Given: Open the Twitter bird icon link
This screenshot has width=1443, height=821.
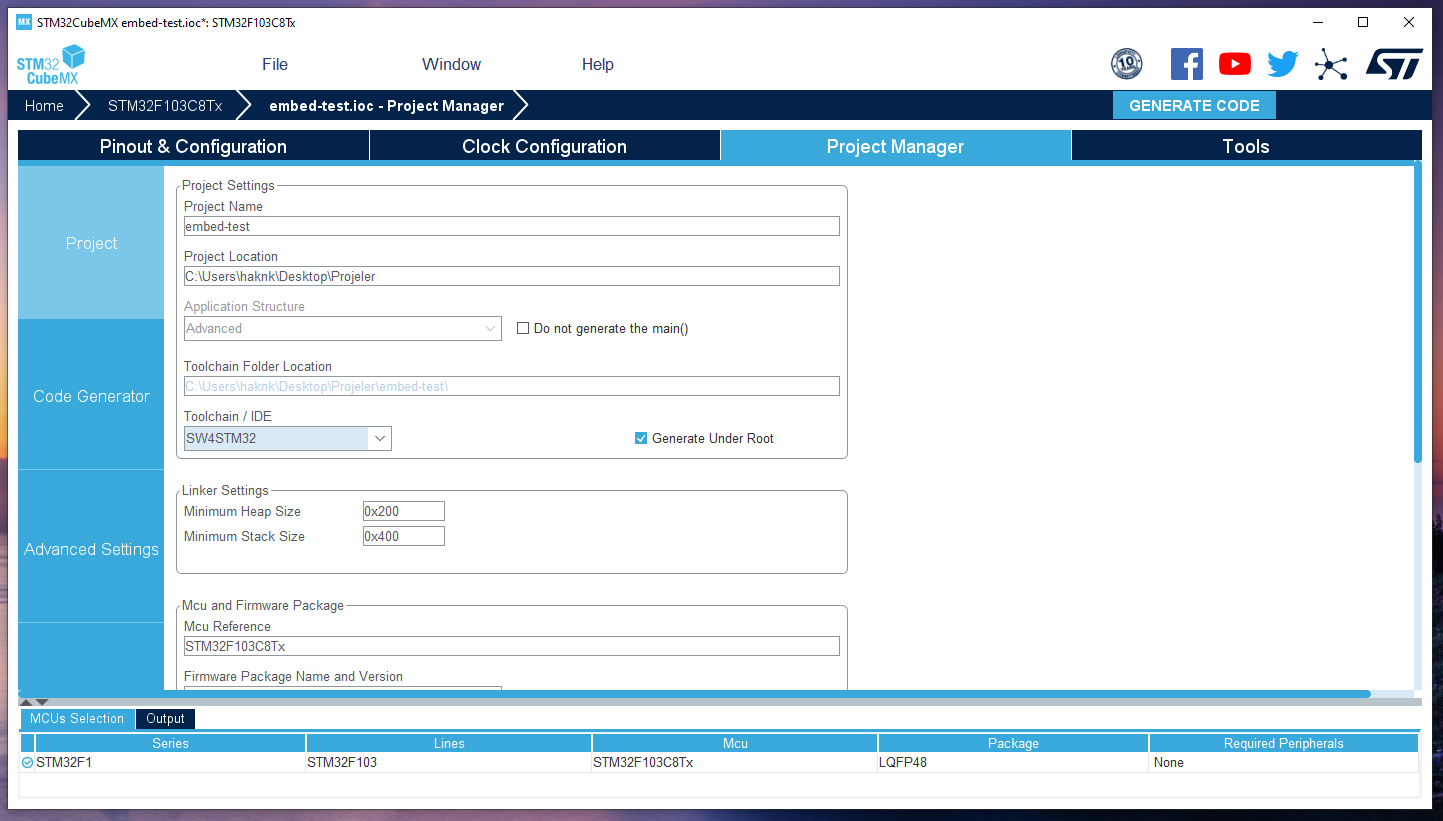Looking at the screenshot, I should (x=1283, y=64).
